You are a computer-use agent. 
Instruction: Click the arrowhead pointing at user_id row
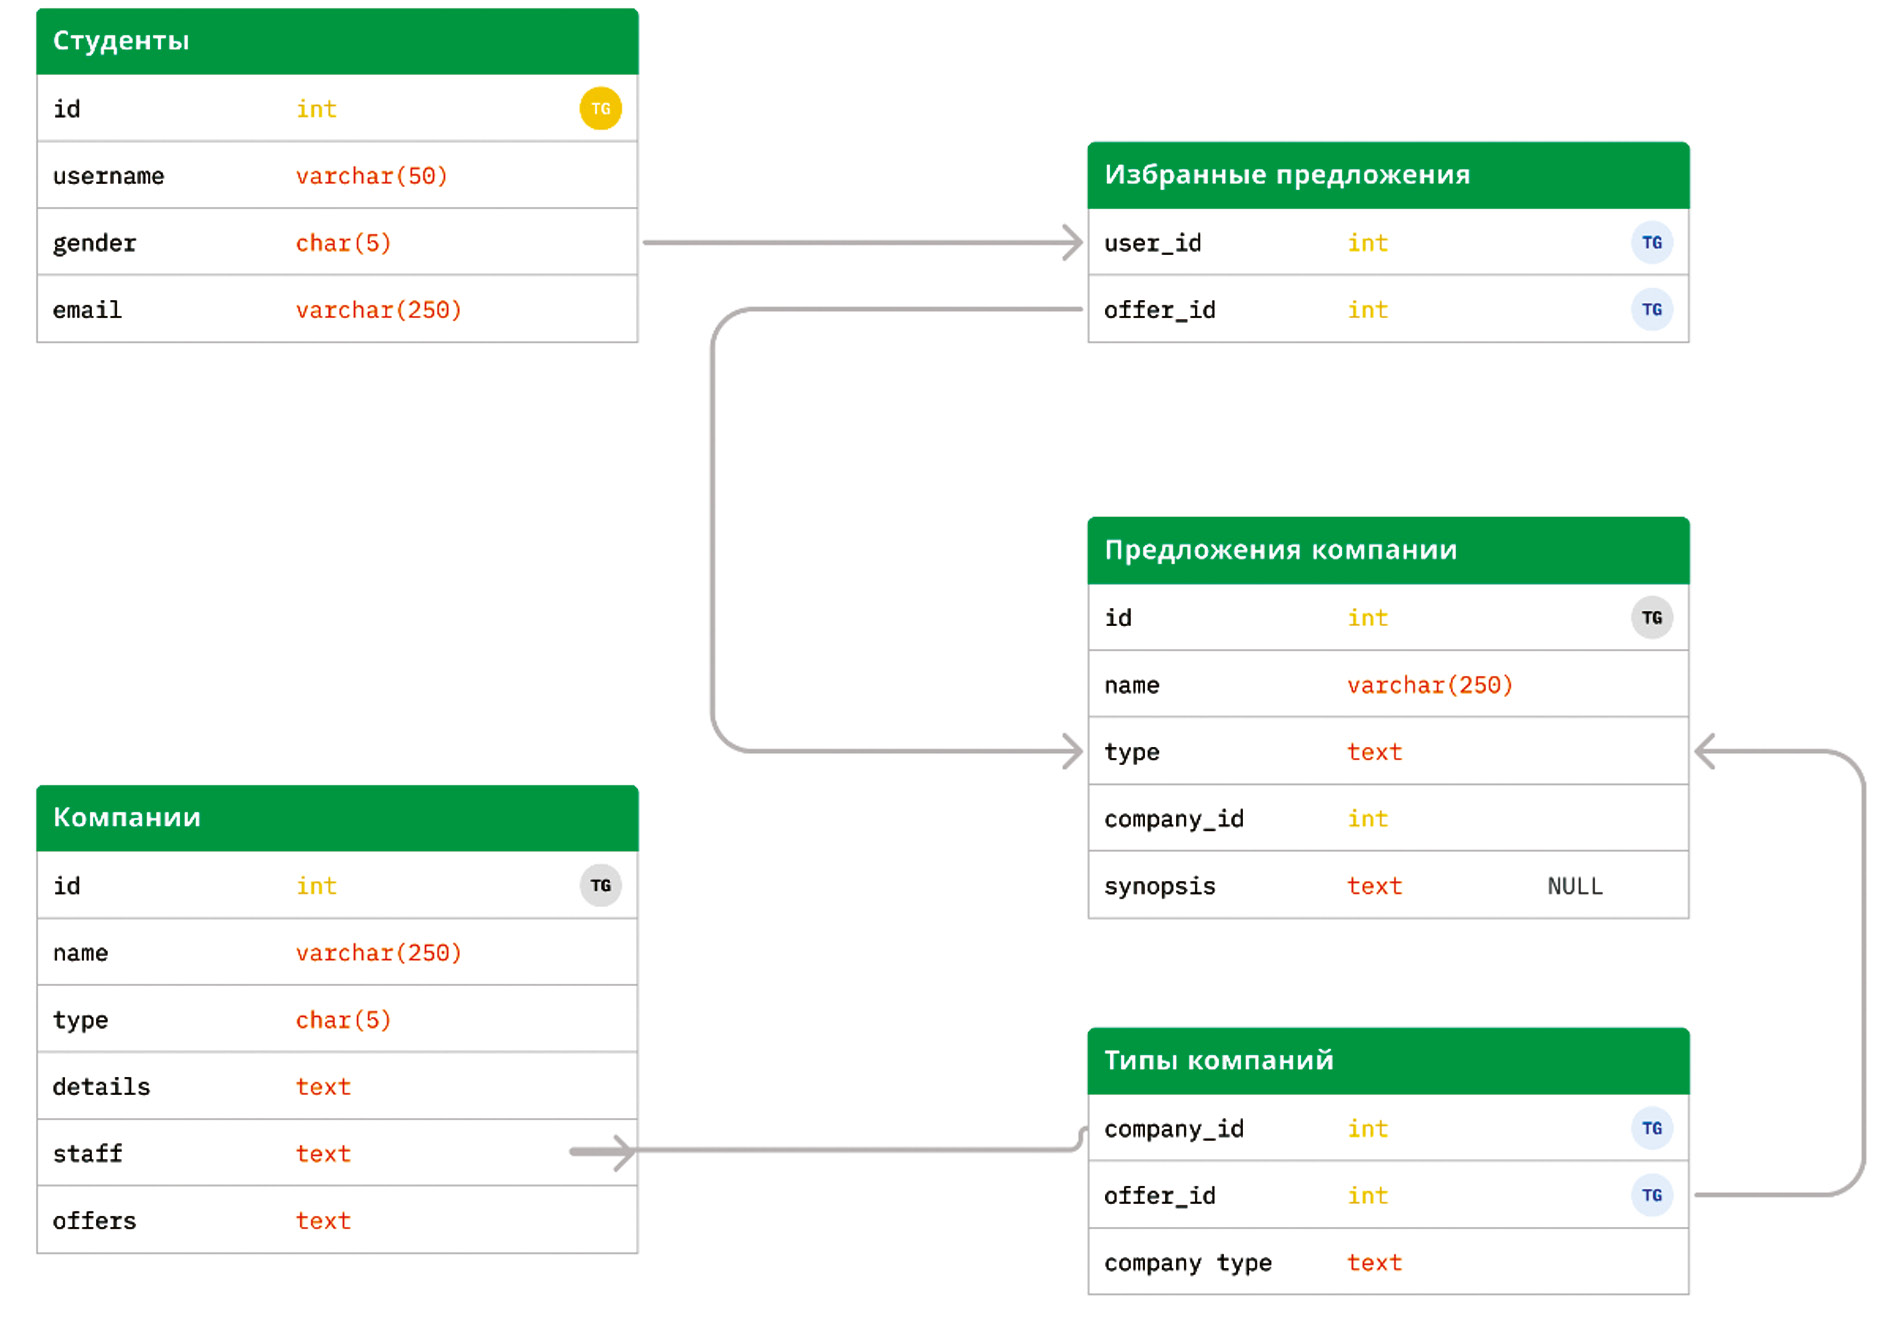[x=1071, y=242]
